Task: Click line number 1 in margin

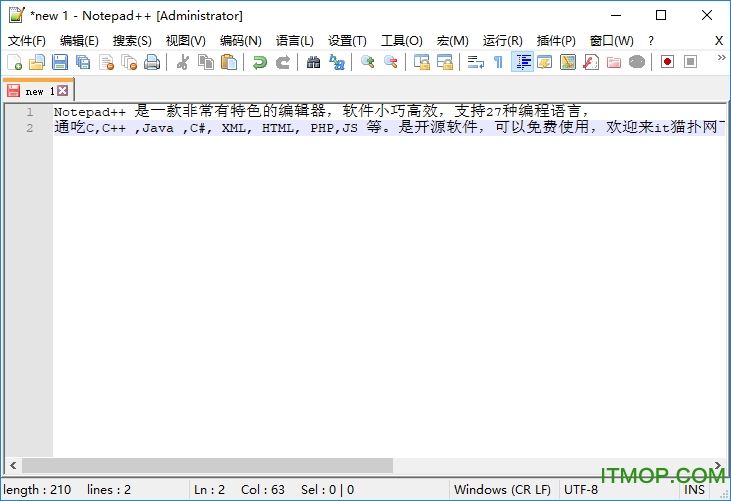Action: tap(30, 112)
